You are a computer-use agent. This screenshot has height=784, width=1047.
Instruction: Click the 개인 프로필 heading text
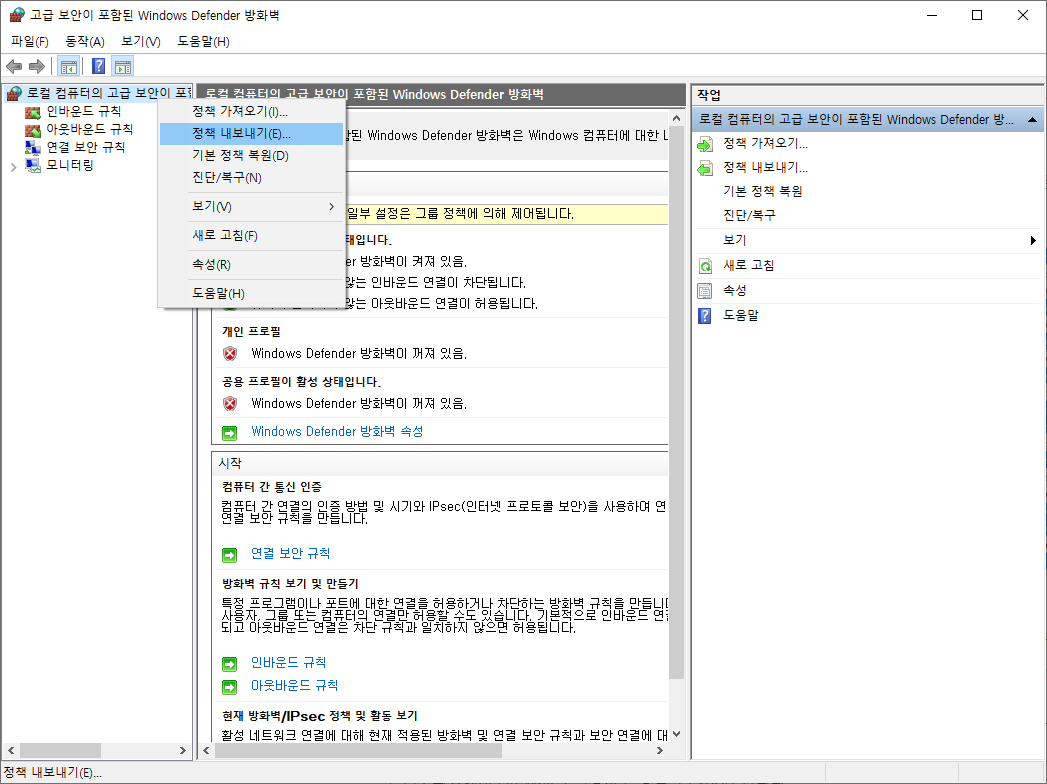[251, 332]
